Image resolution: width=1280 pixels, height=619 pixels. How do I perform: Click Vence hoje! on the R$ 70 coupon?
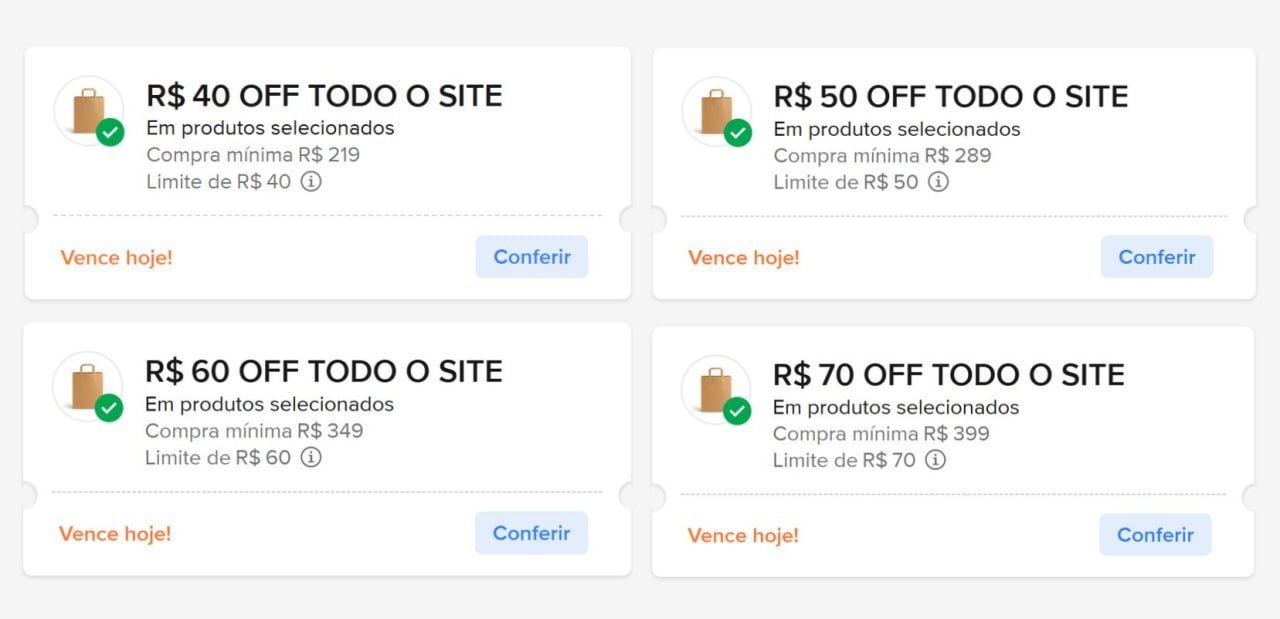coord(743,536)
